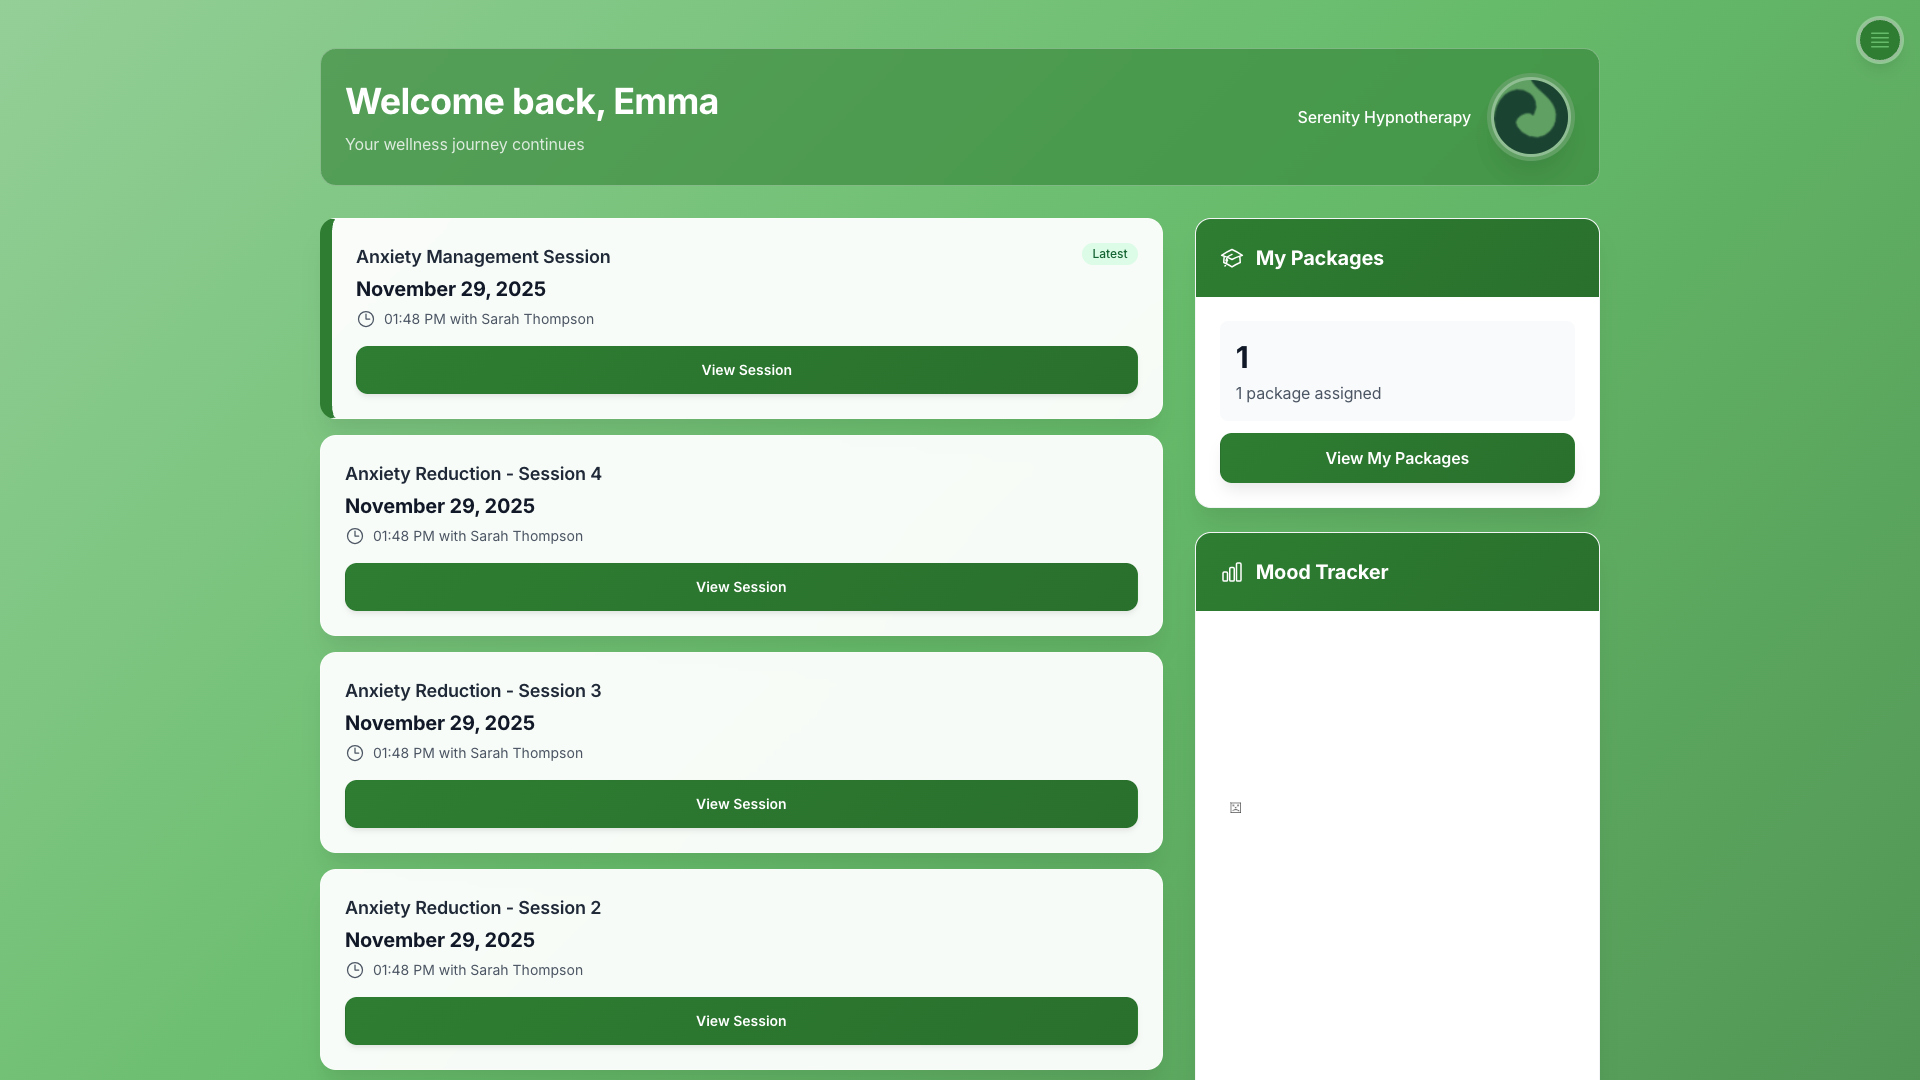
Task: Click clock icon on Anxiety Management Session
Action: (x=366, y=319)
